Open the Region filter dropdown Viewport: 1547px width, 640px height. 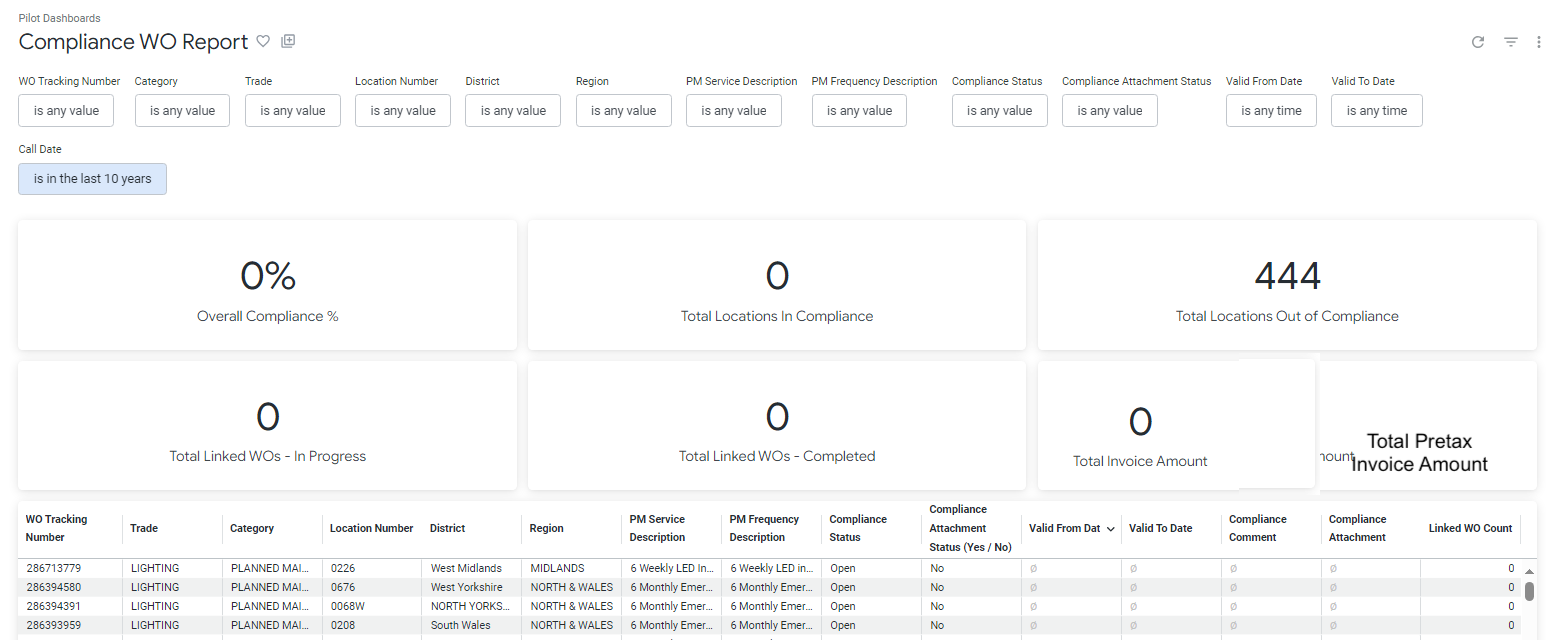tap(623, 111)
